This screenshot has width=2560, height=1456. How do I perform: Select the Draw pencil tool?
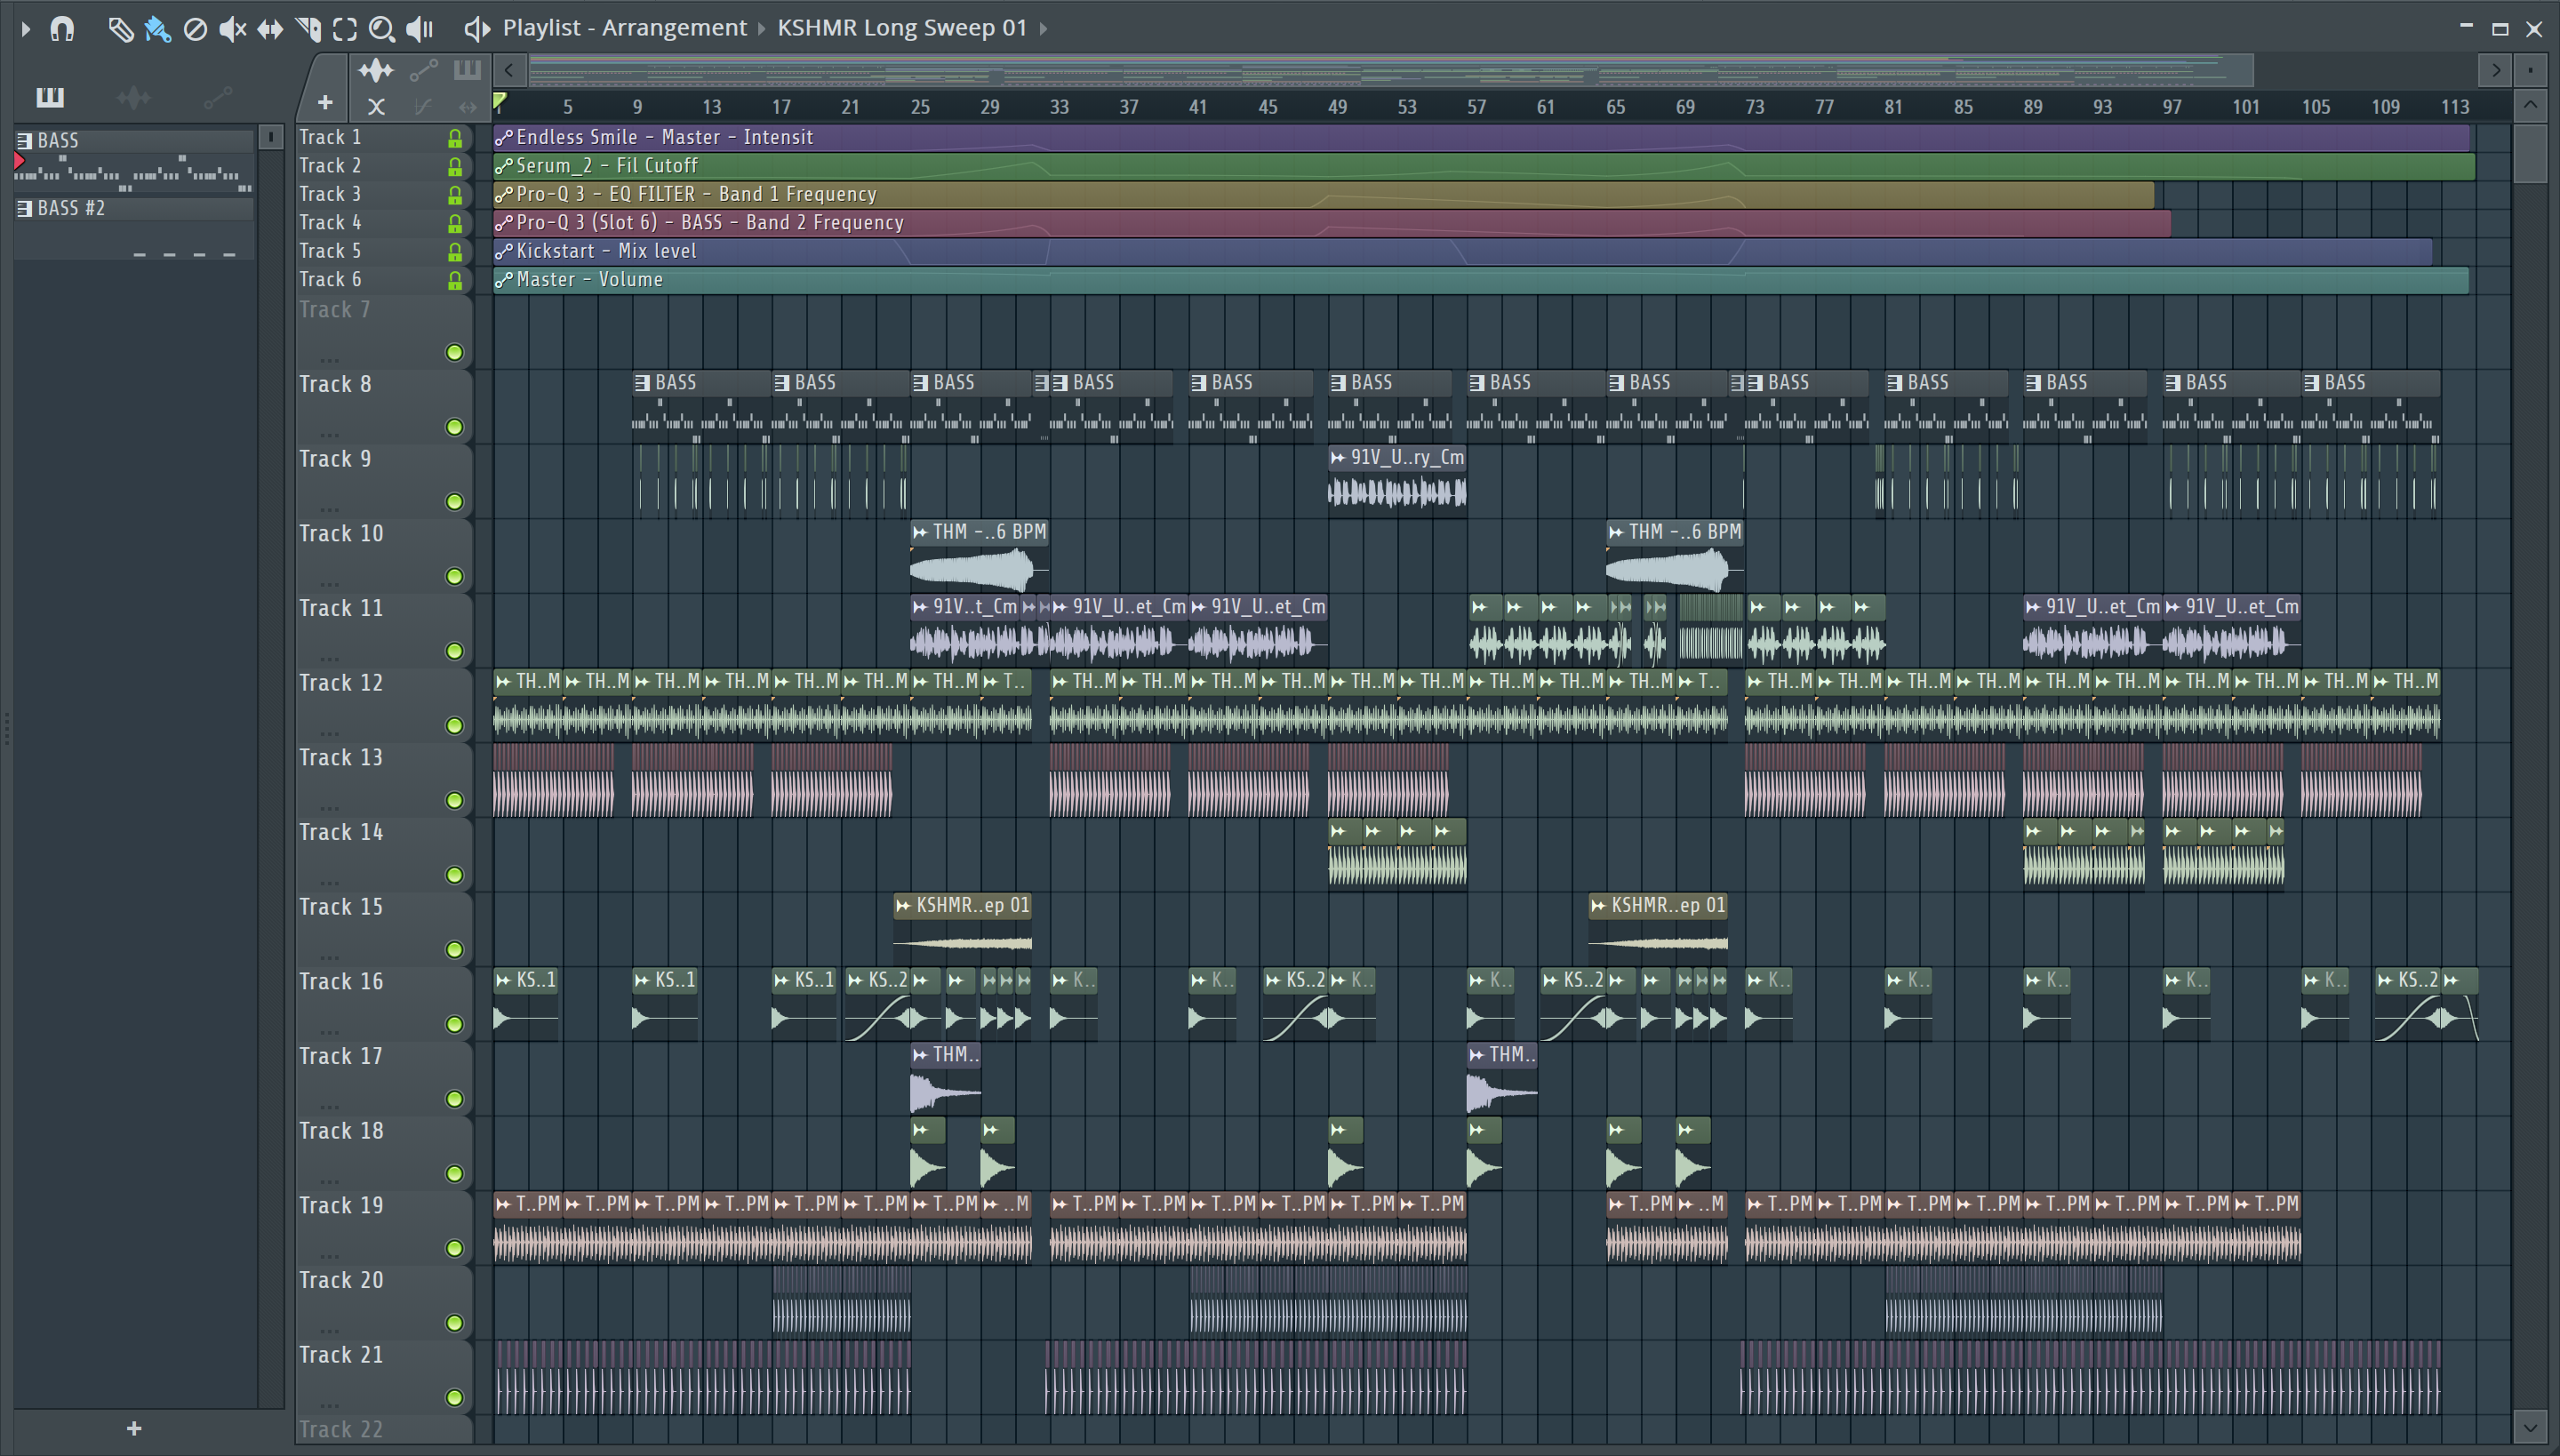[120, 29]
